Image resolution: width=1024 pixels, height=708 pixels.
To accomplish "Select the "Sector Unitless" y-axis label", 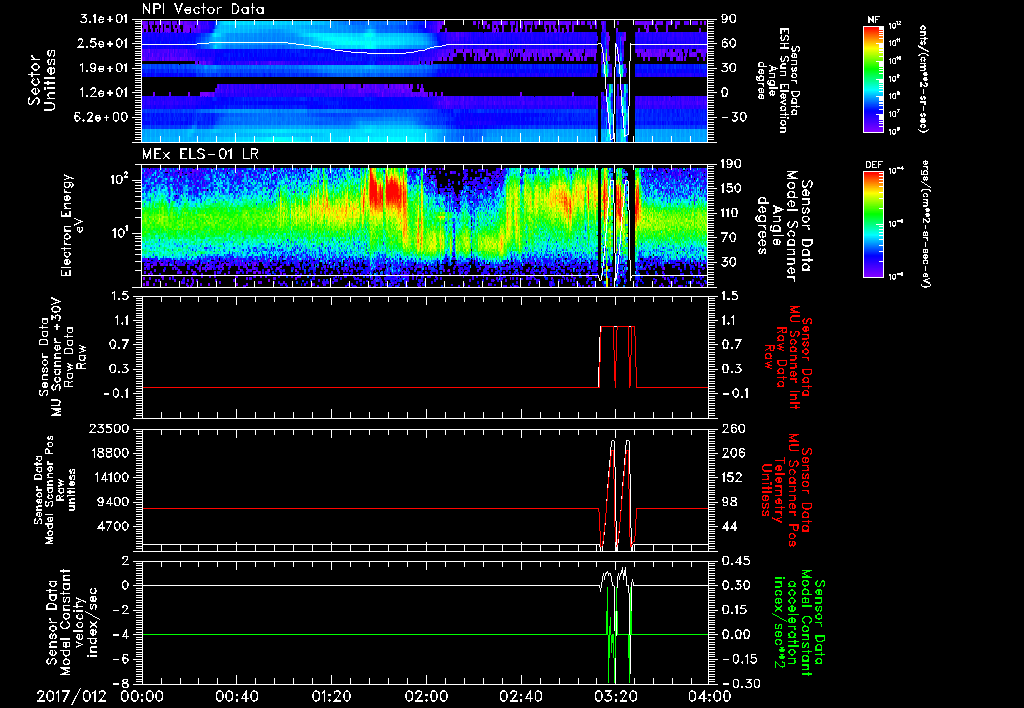I will 41,80.
